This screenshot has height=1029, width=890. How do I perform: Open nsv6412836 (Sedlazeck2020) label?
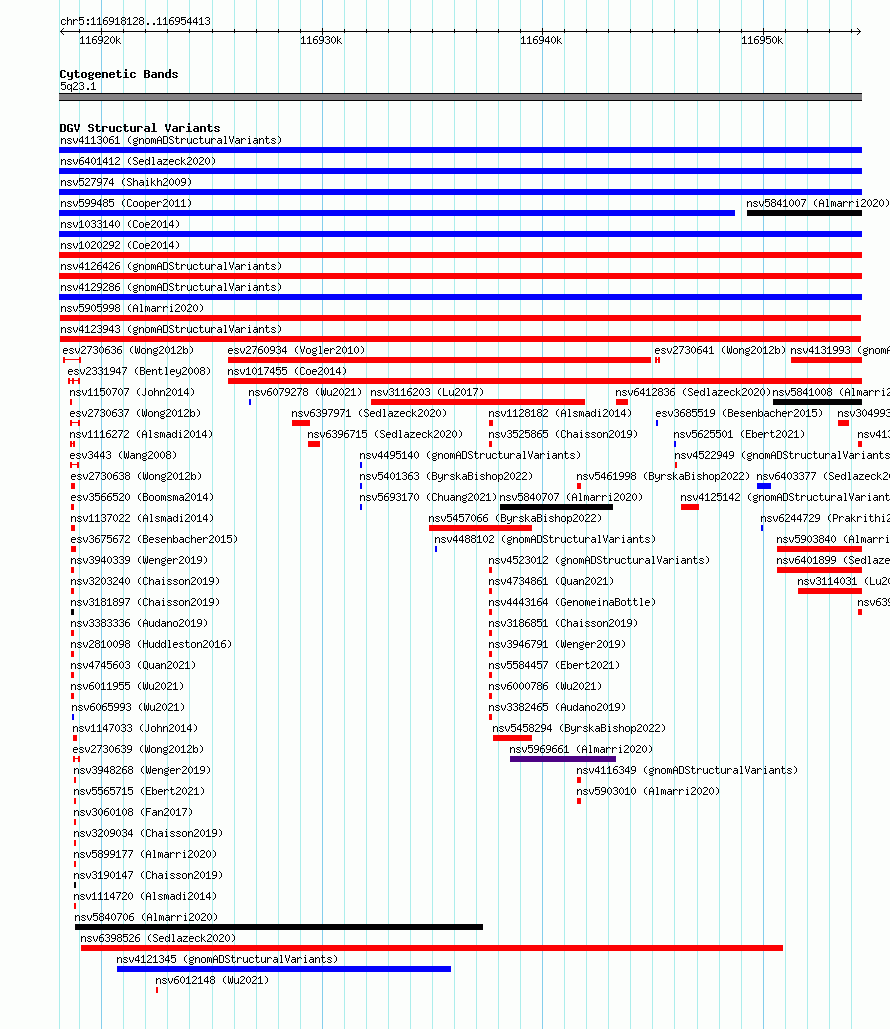[x=693, y=392]
